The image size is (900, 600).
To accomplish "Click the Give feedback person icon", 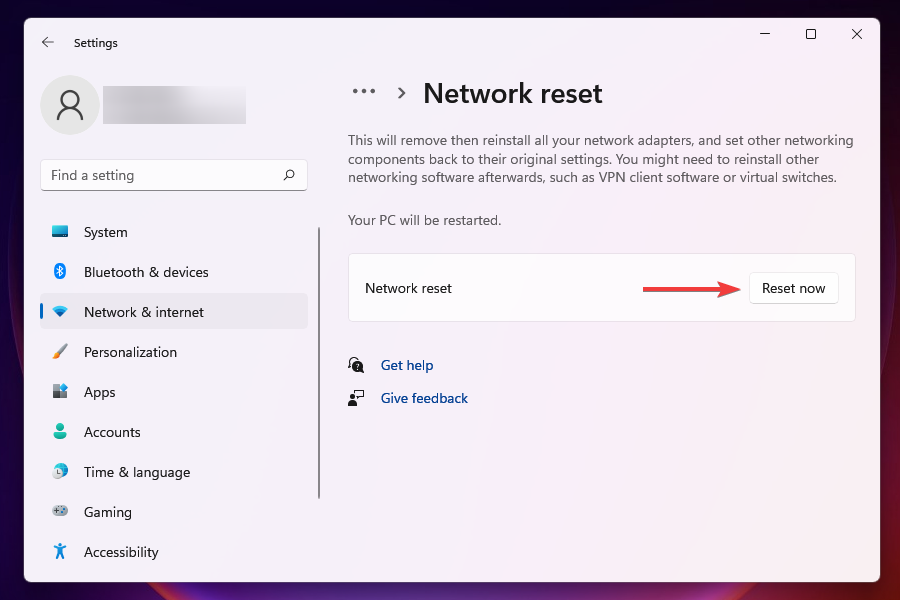I will point(356,398).
